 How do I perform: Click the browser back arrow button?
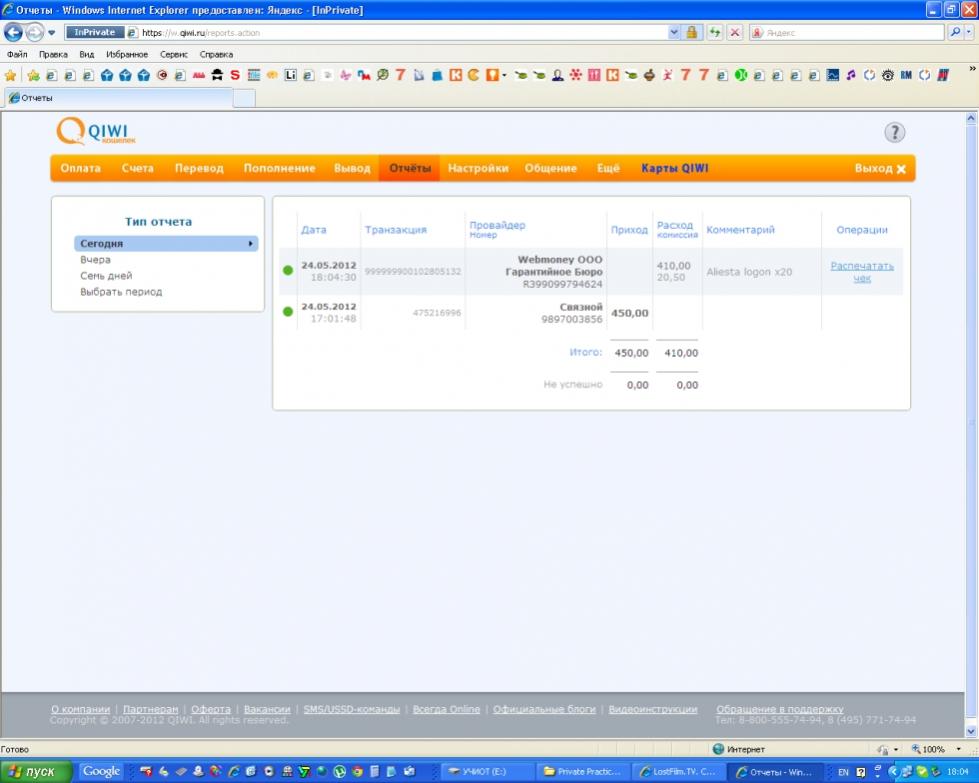click(x=14, y=32)
